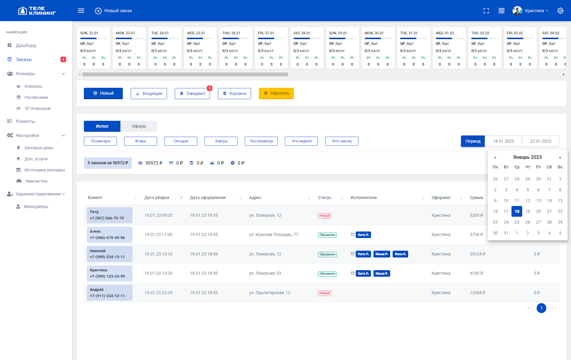Click the Входящие button

[x=149, y=94]
